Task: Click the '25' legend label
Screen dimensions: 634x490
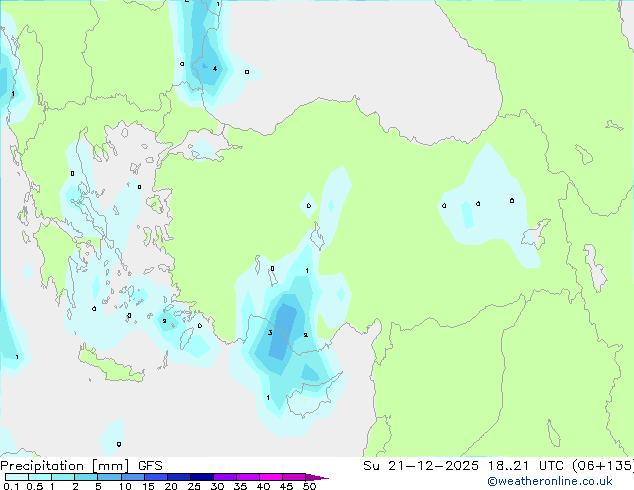Action: (194, 486)
